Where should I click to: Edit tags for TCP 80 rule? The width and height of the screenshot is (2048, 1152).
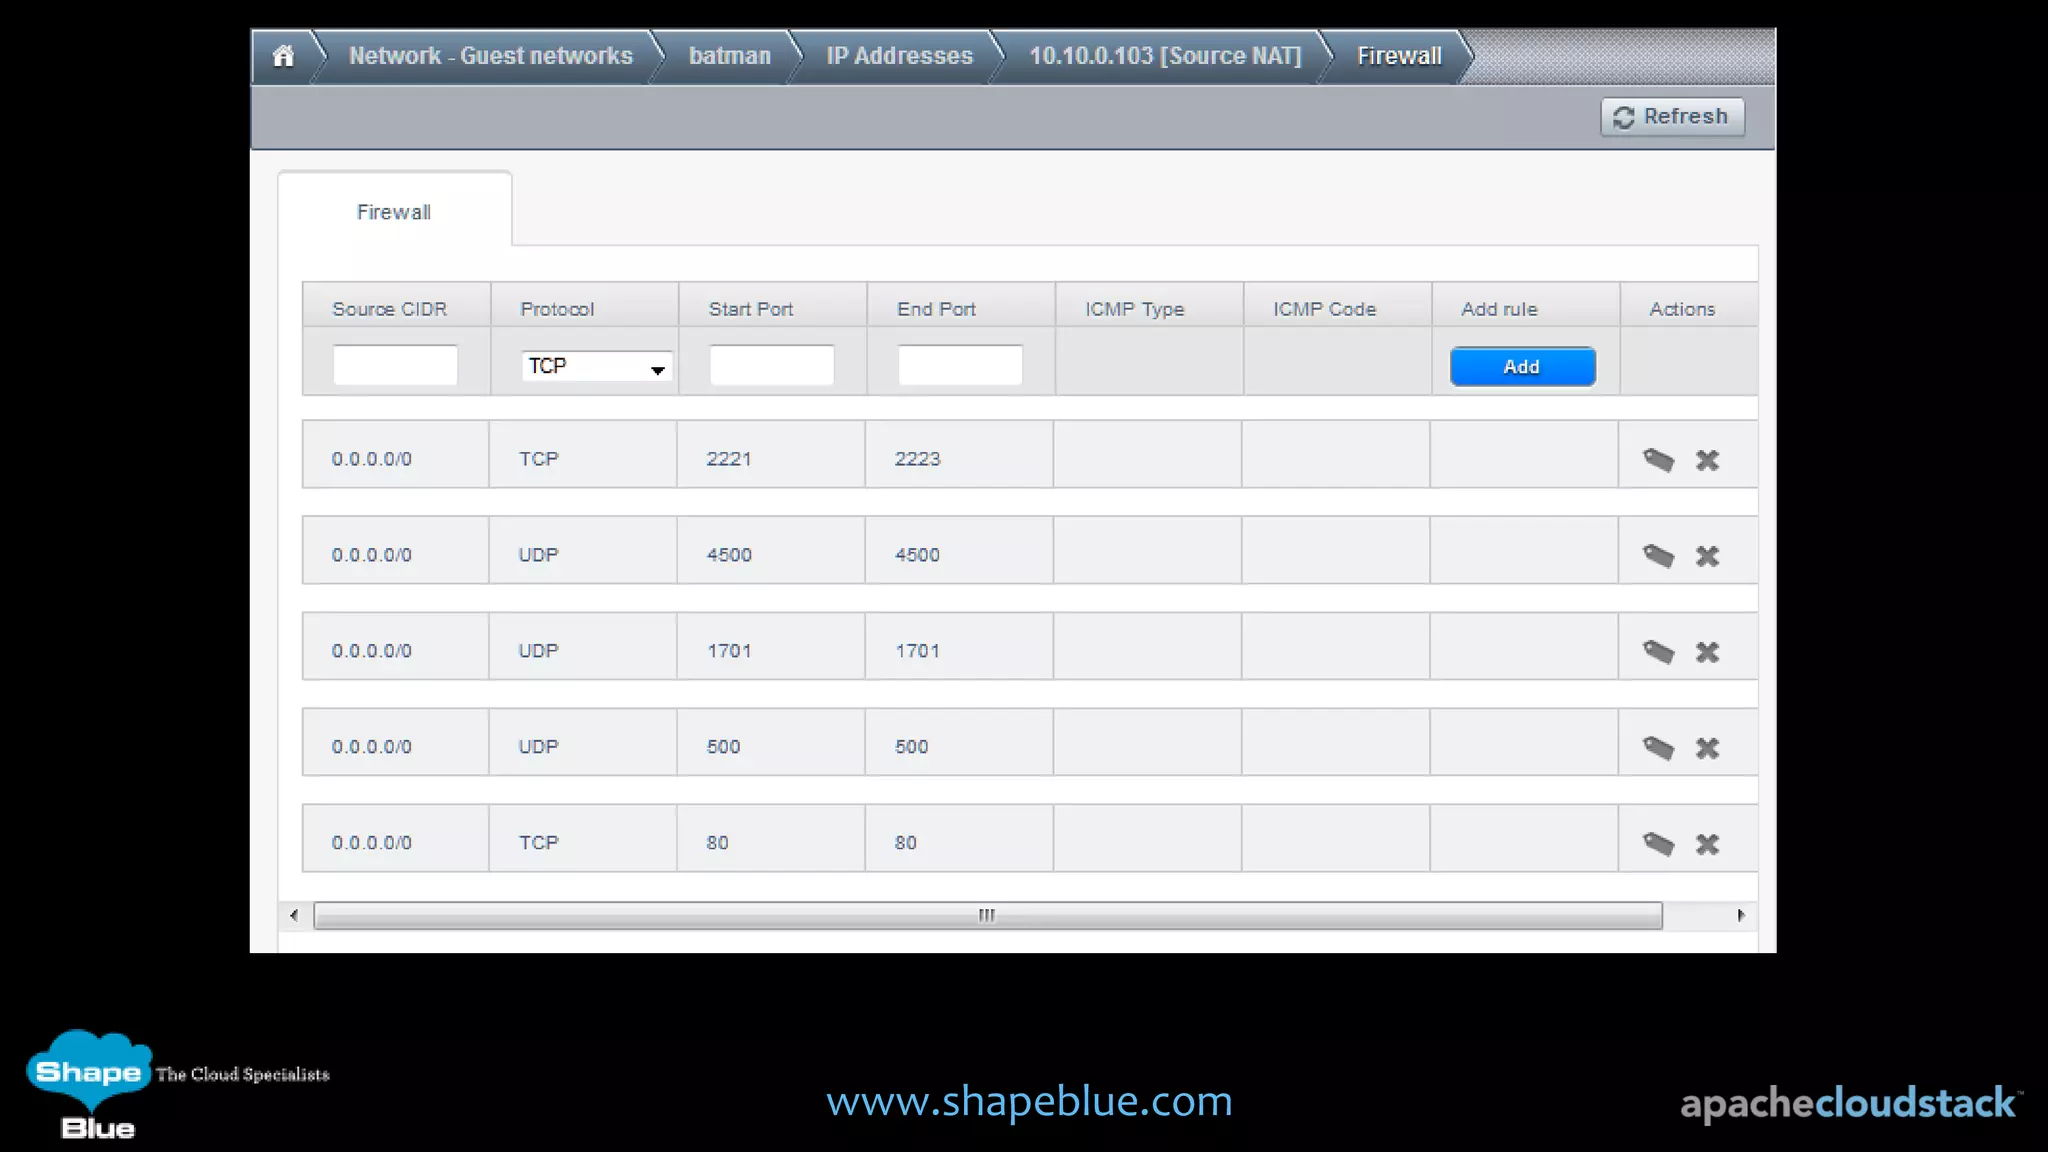click(x=1658, y=844)
